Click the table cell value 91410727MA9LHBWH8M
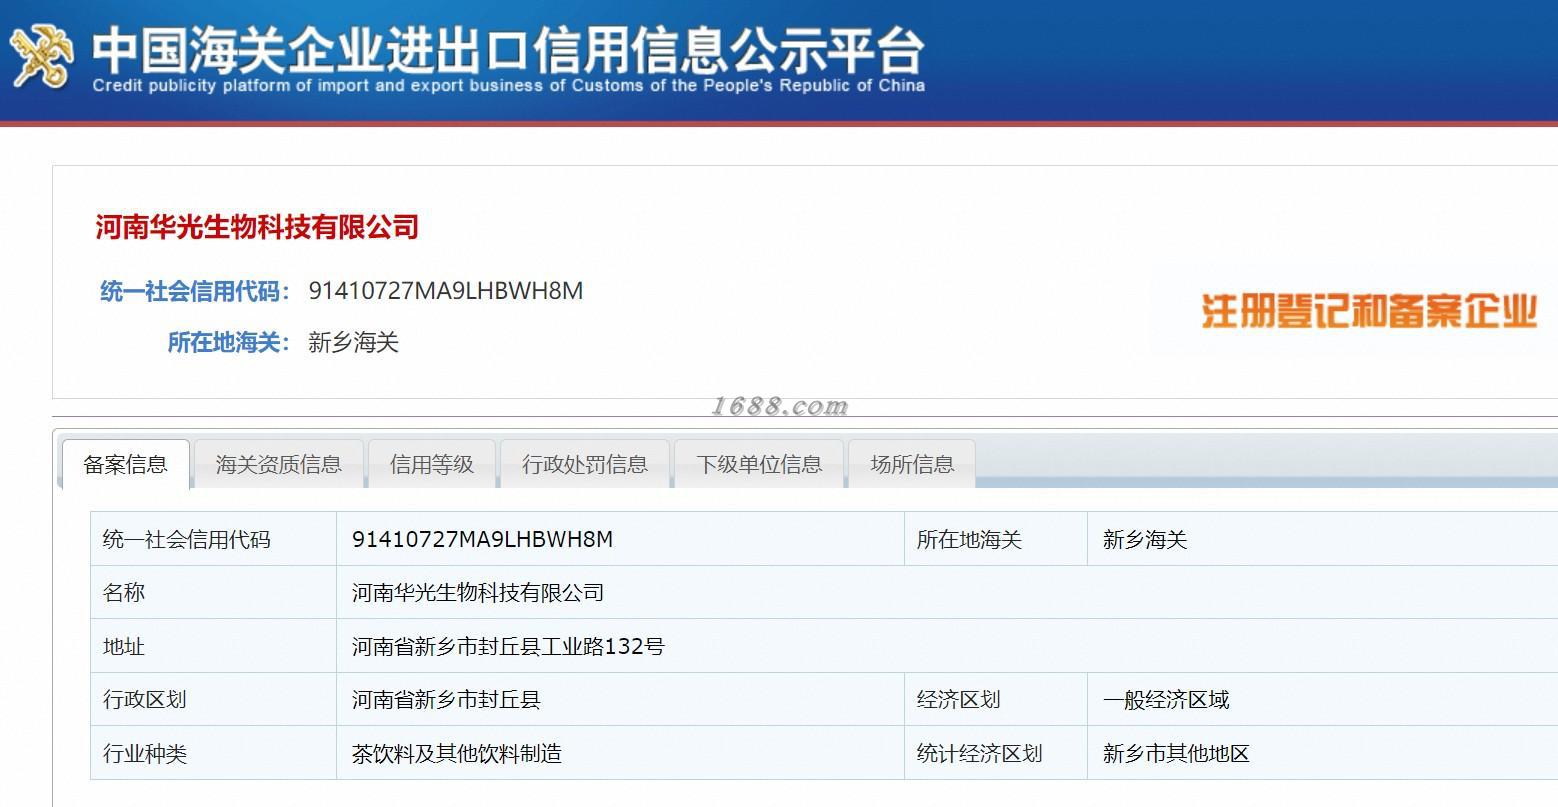This screenshot has height=807, width=1558. point(483,540)
